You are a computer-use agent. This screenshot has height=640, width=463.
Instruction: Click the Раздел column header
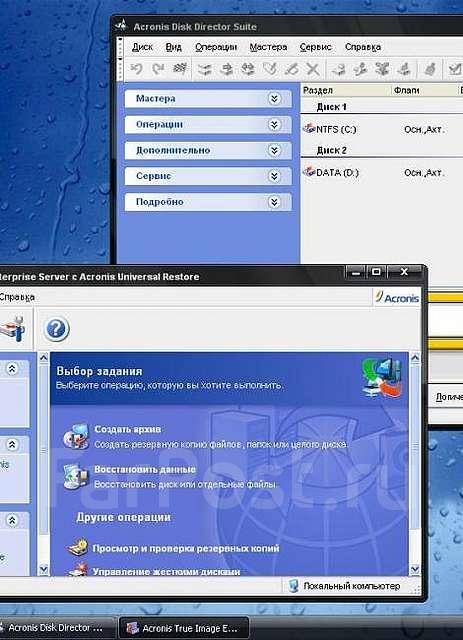(x=346, y=90)
